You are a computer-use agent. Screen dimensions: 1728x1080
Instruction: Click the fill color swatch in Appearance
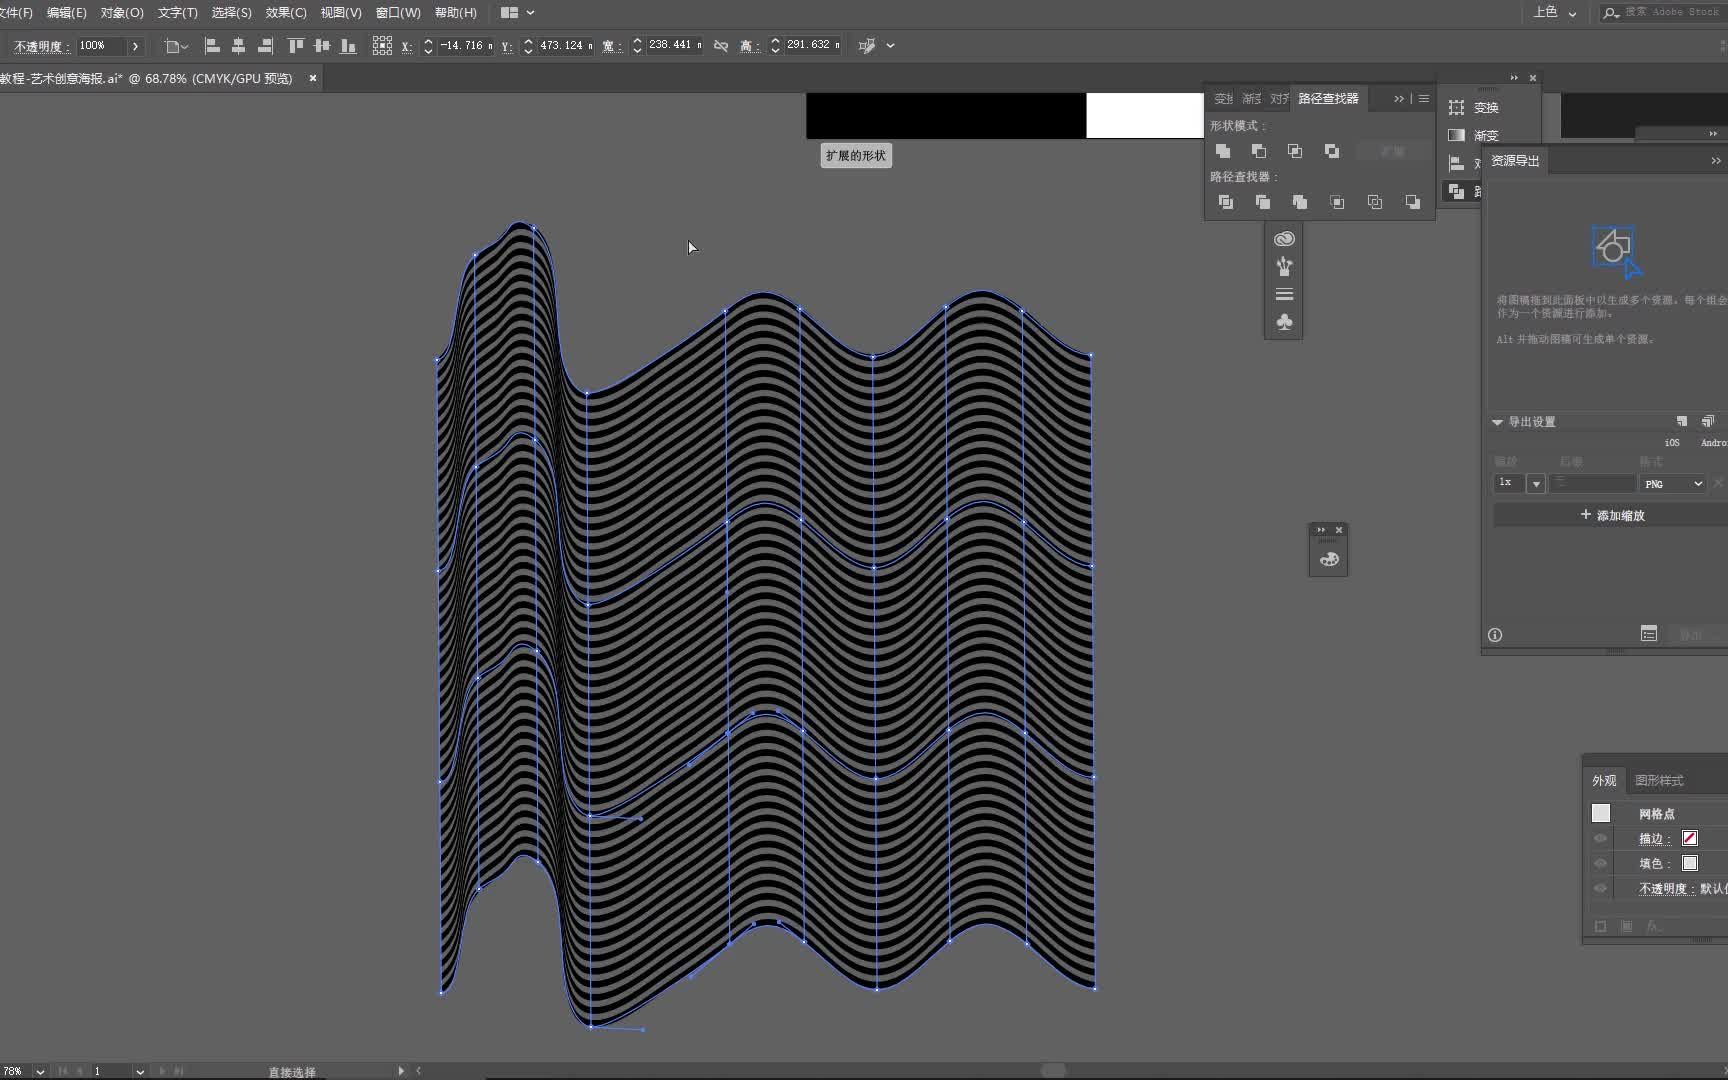(x=1690, y=863)
